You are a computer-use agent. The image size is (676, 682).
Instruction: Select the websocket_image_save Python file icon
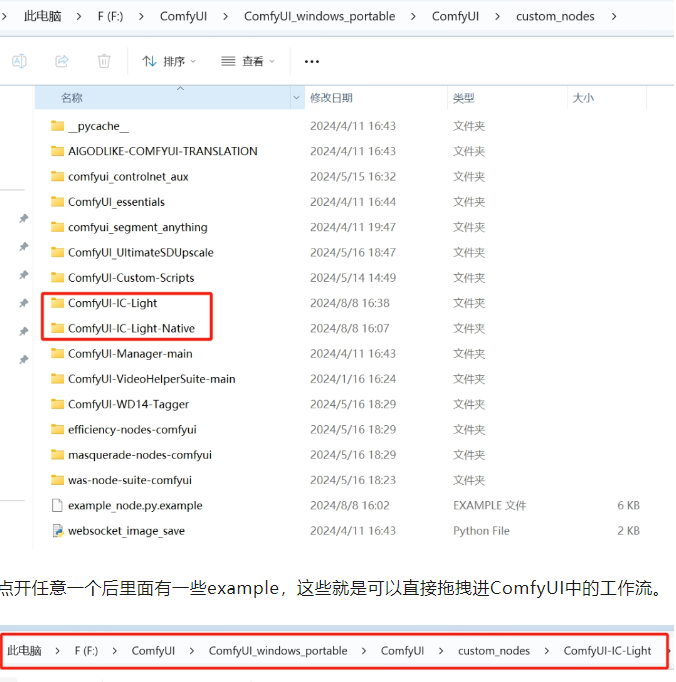57,530
